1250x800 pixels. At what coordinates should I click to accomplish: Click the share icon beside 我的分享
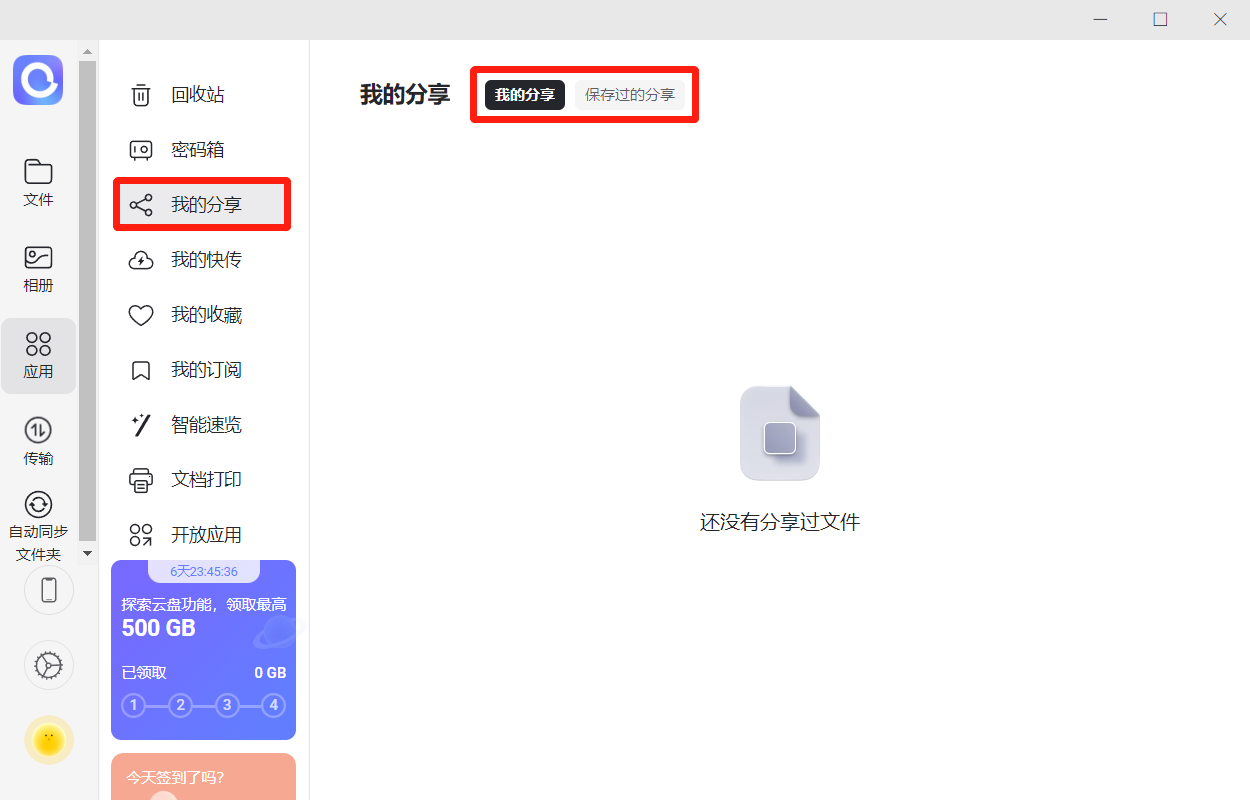pyautogui.click(x=141, y=206)
